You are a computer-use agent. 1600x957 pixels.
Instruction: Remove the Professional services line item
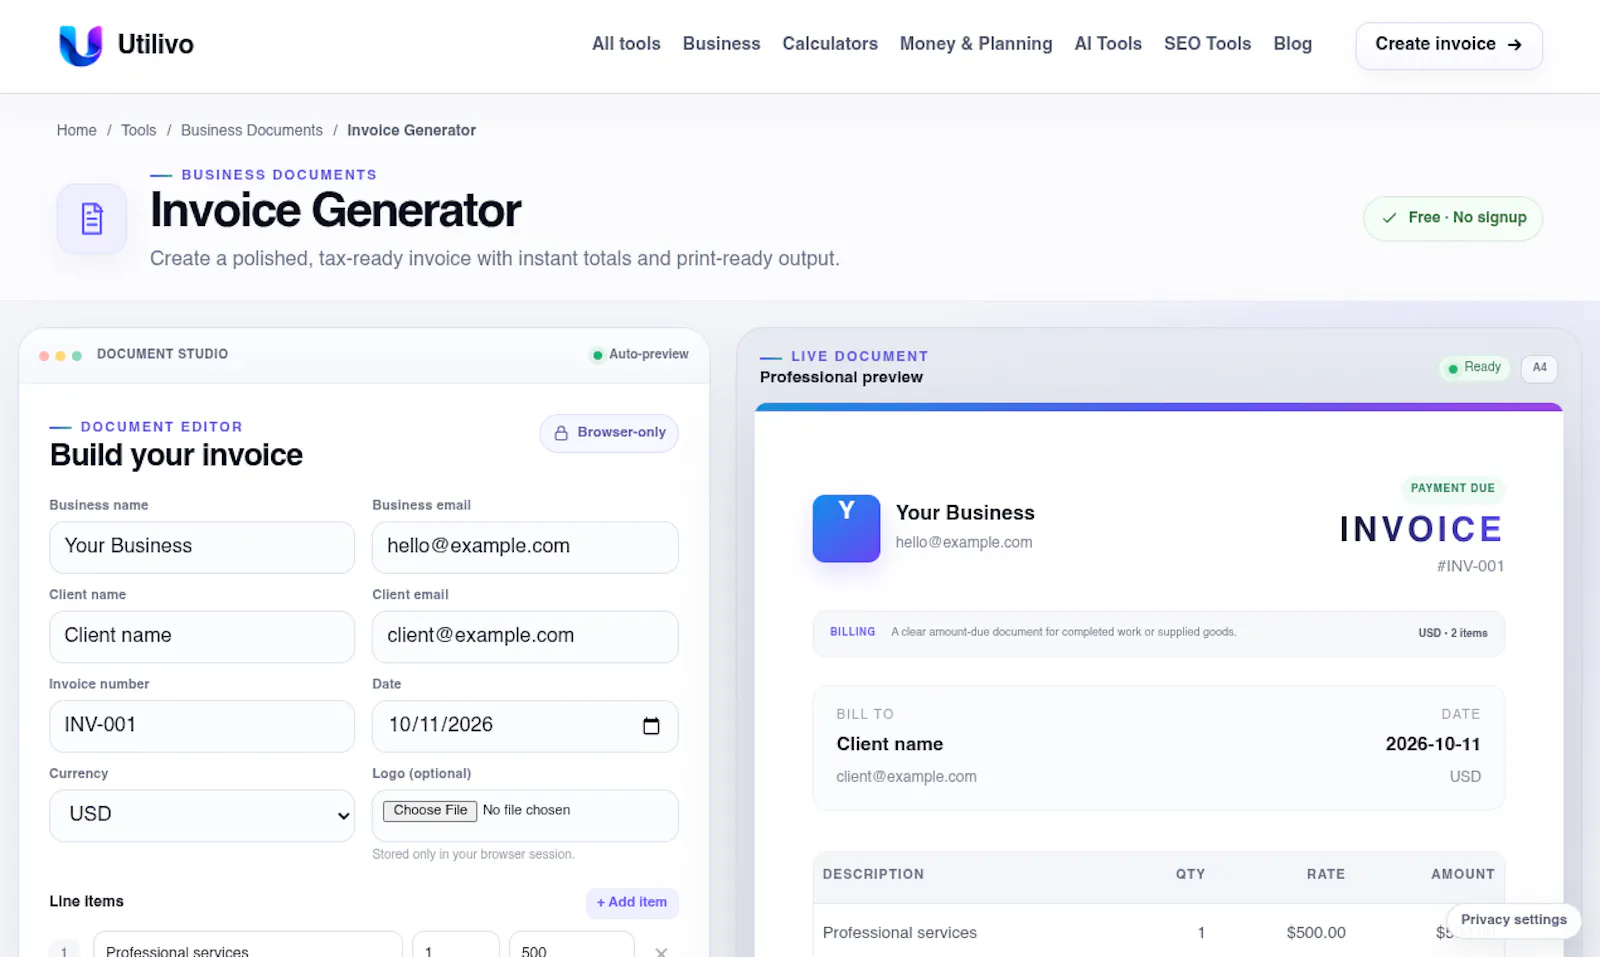click(x=661, y=951)
